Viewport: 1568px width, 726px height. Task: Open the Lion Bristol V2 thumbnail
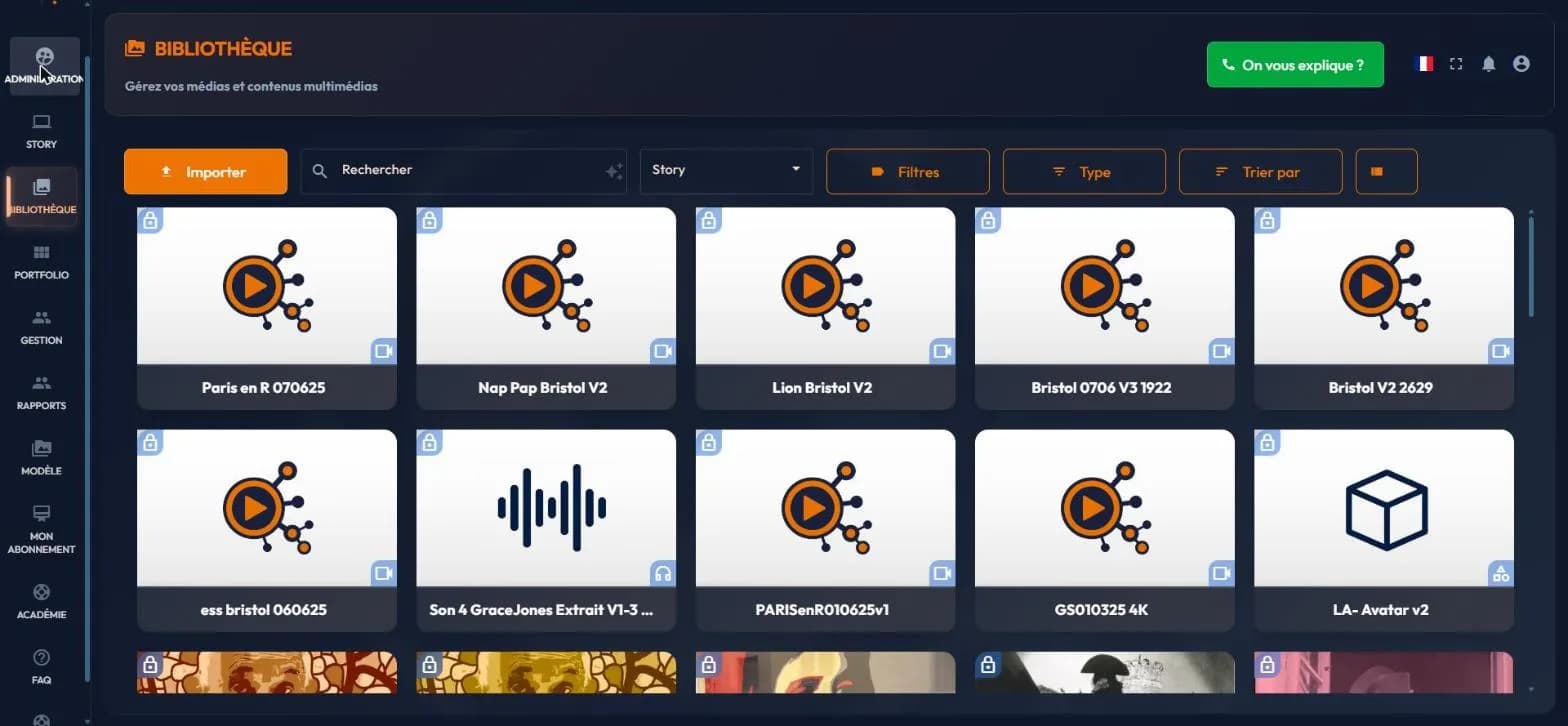tap(825, 286)
